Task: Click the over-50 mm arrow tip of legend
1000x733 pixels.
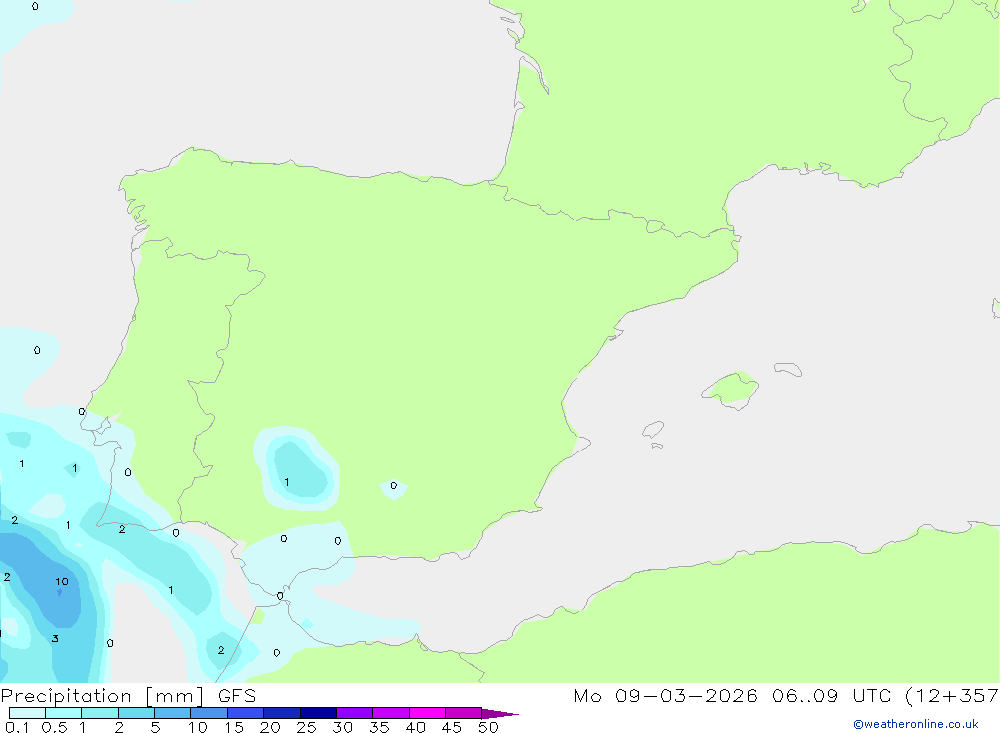Action: click(499, 713)
